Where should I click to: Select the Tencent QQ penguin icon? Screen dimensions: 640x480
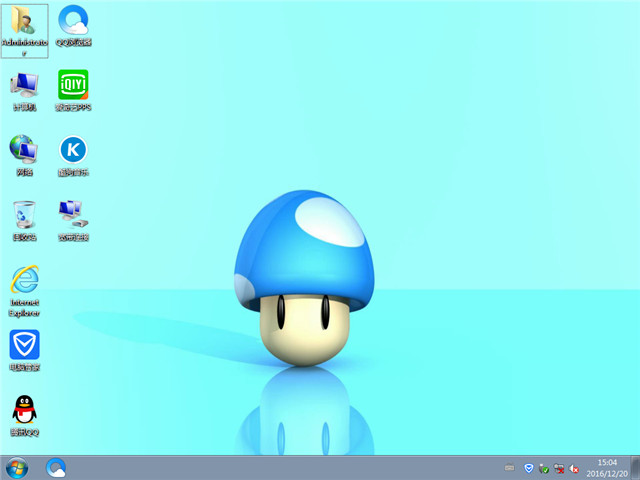pos(24,416)
